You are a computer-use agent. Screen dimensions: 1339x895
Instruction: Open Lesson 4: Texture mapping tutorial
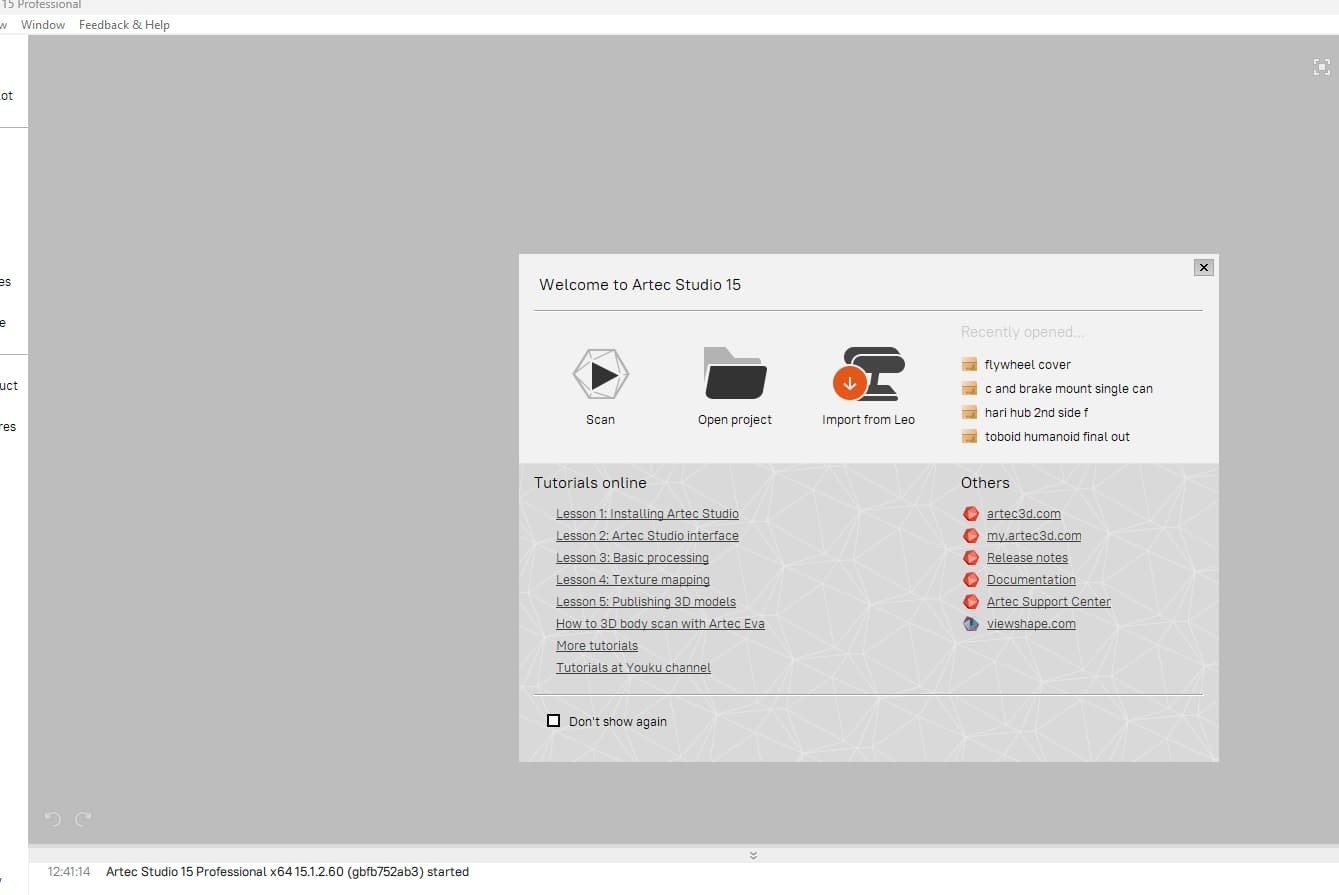633,580
